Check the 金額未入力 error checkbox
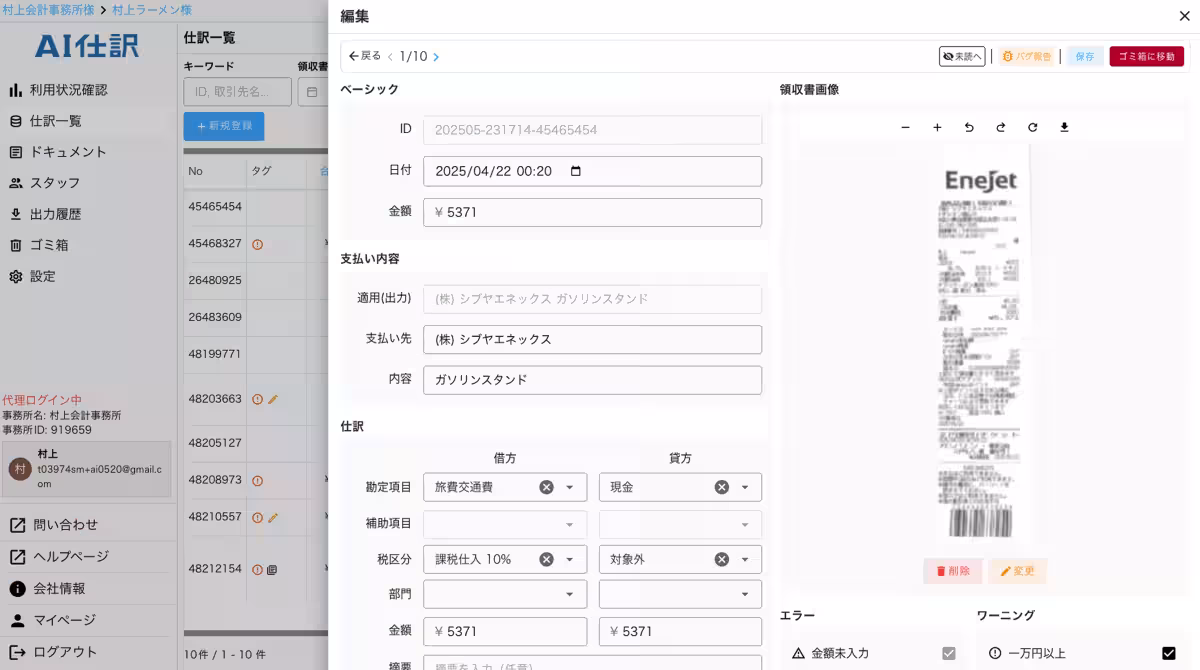This screenshot has height=670, width=1200. 948,653
